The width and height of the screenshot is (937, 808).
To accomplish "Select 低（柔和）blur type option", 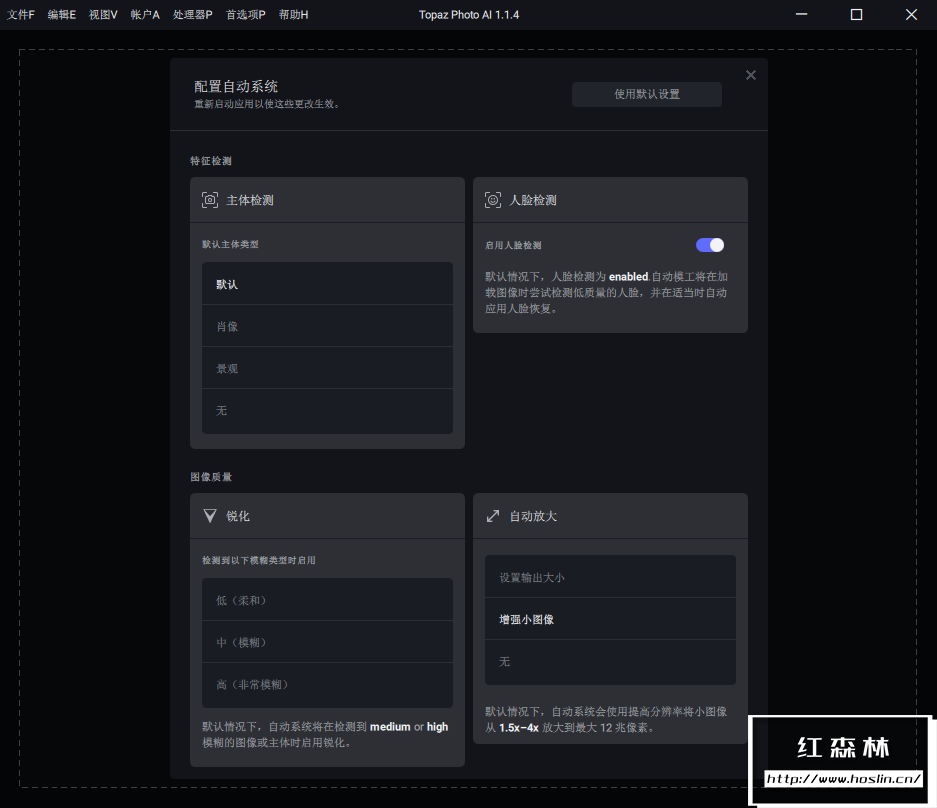I will coord(327,600).
